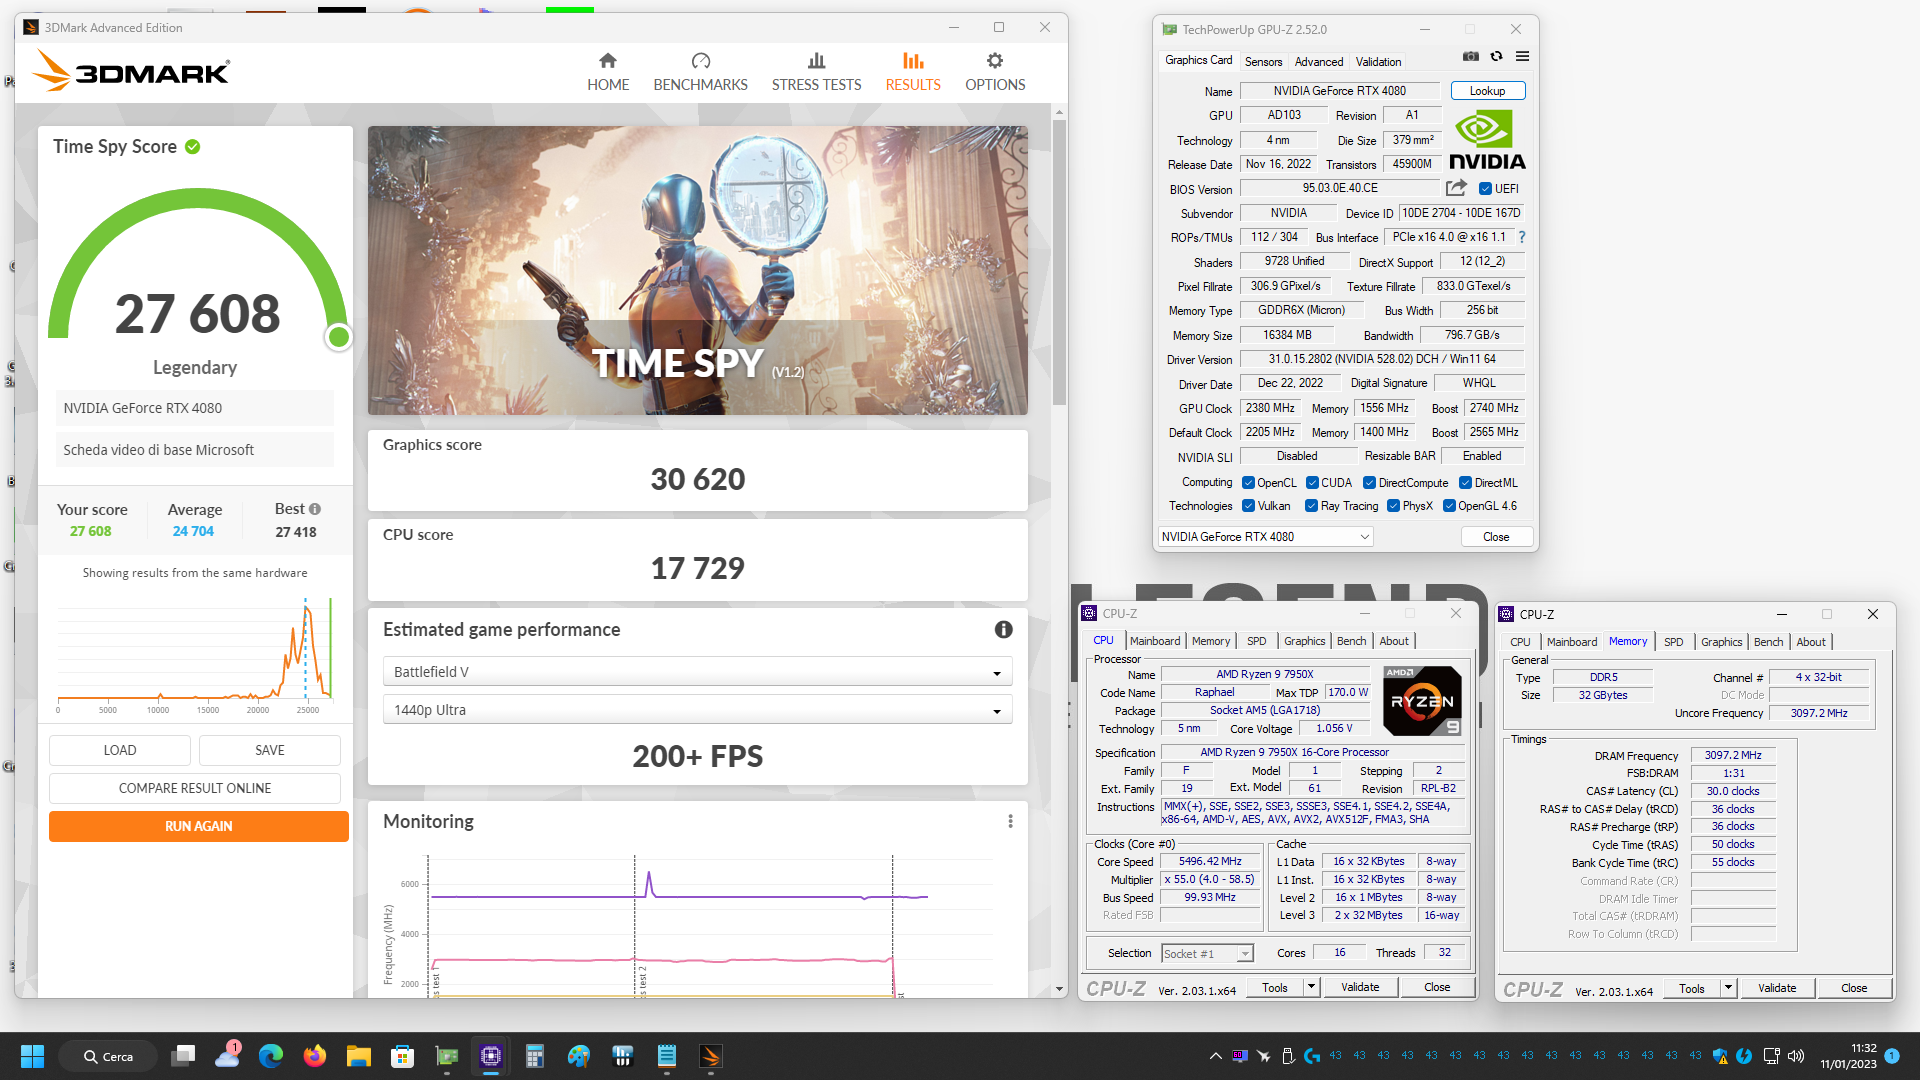This screenshot has width=1920, height=1080.
Task: Open GPU-Z hamburger menu
Action: click(x=1522, y=56)
